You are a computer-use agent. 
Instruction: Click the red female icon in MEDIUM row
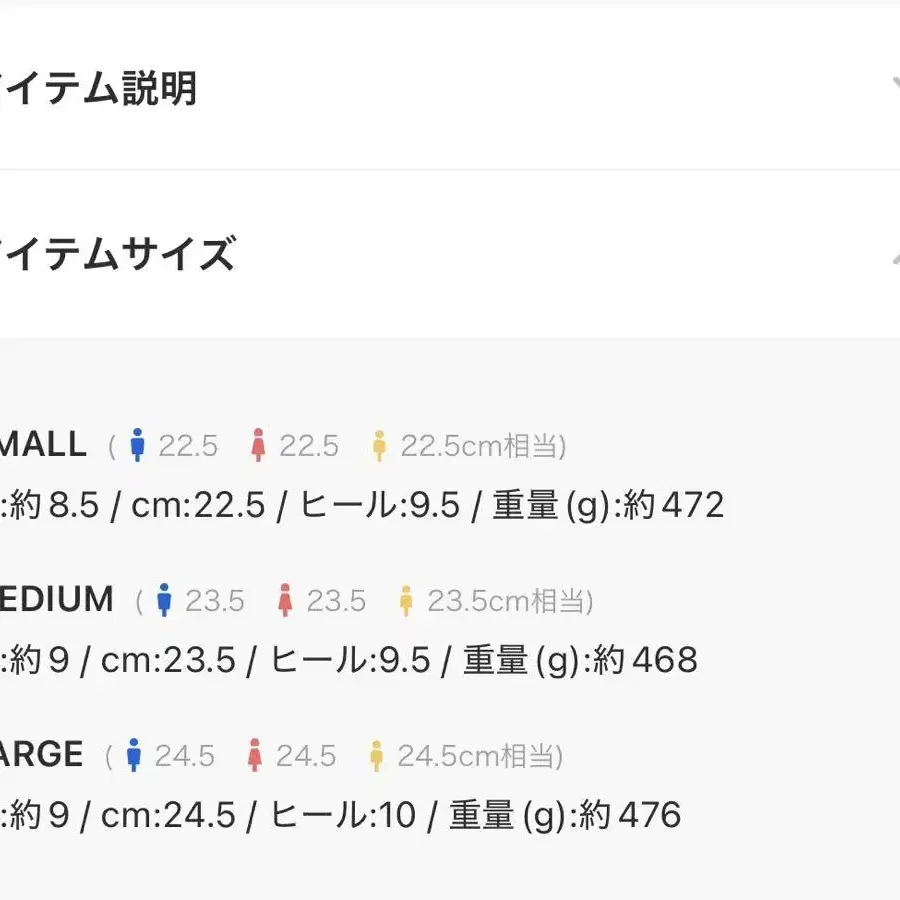[x=285, y=600]
